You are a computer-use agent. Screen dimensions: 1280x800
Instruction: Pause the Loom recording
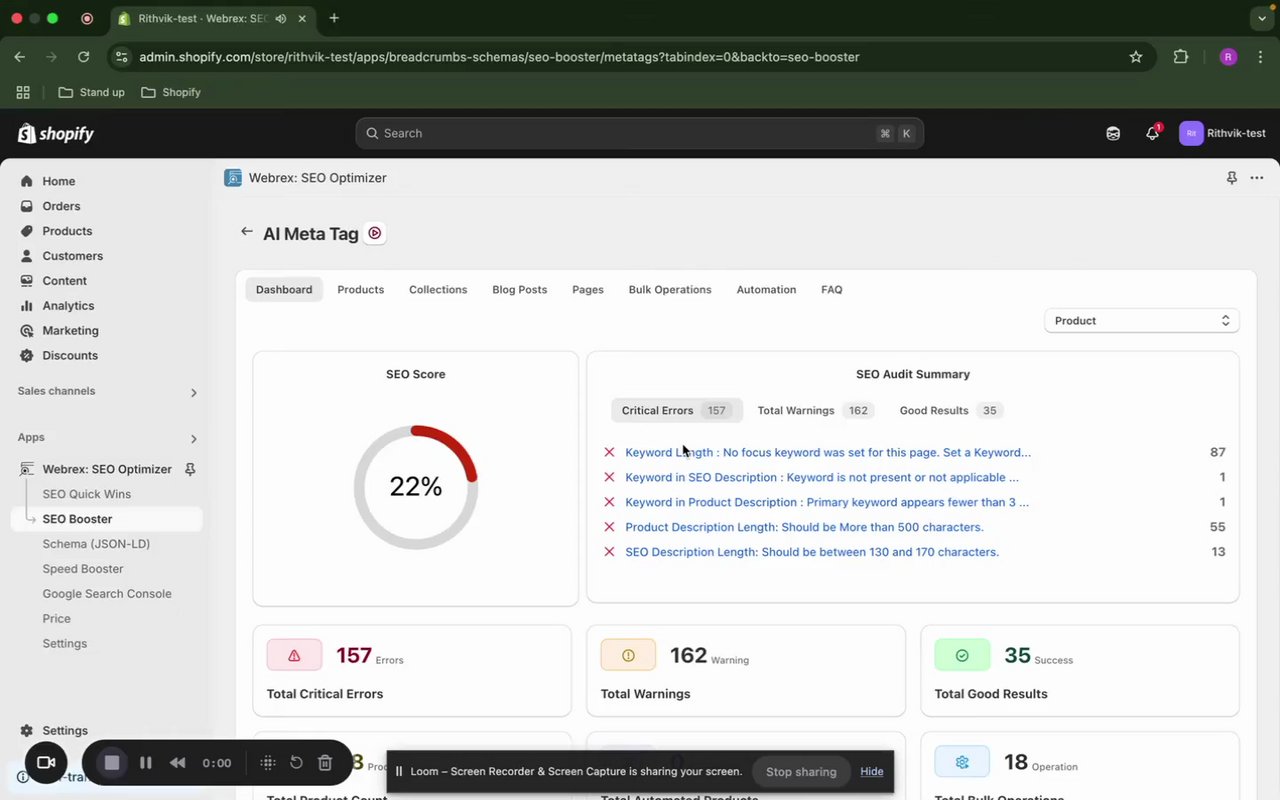coord(146,763)
